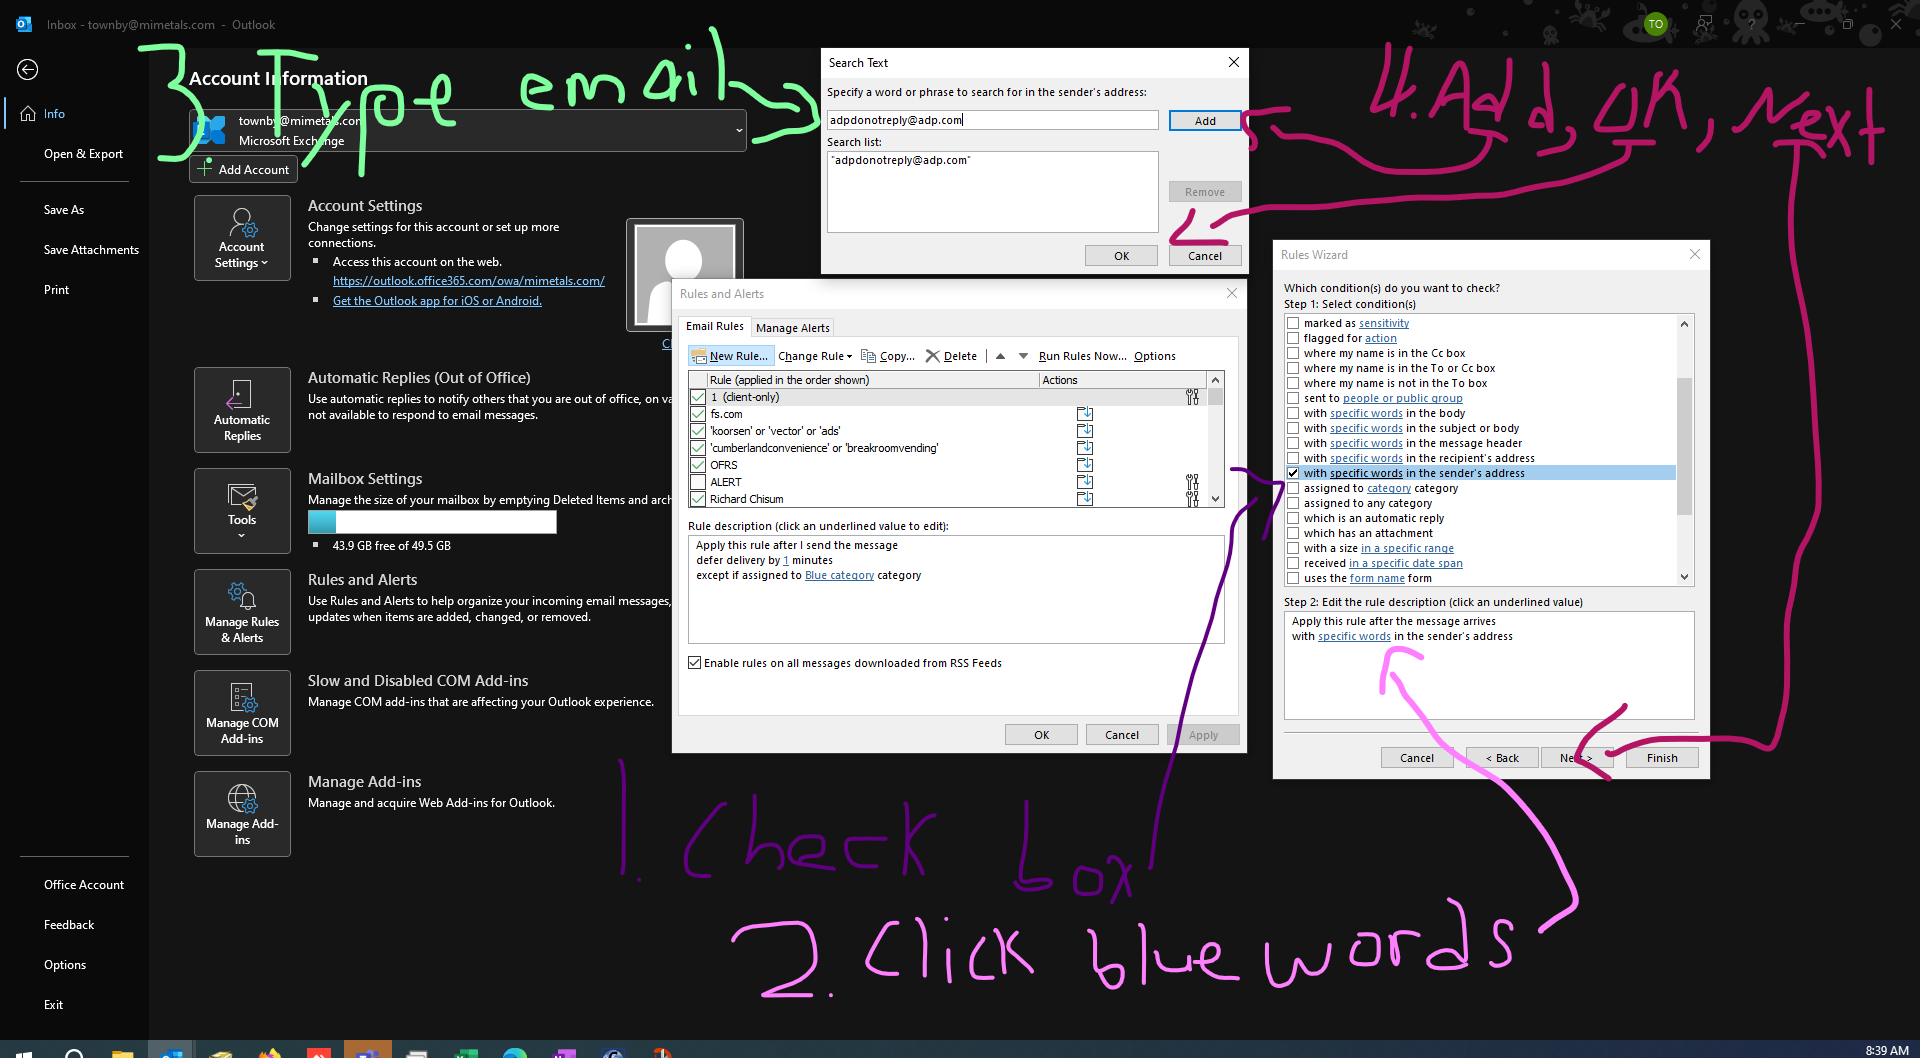Screen dimensions: 1920x1058
Task: Click the Add button in Search Text
Action: 1205,120
